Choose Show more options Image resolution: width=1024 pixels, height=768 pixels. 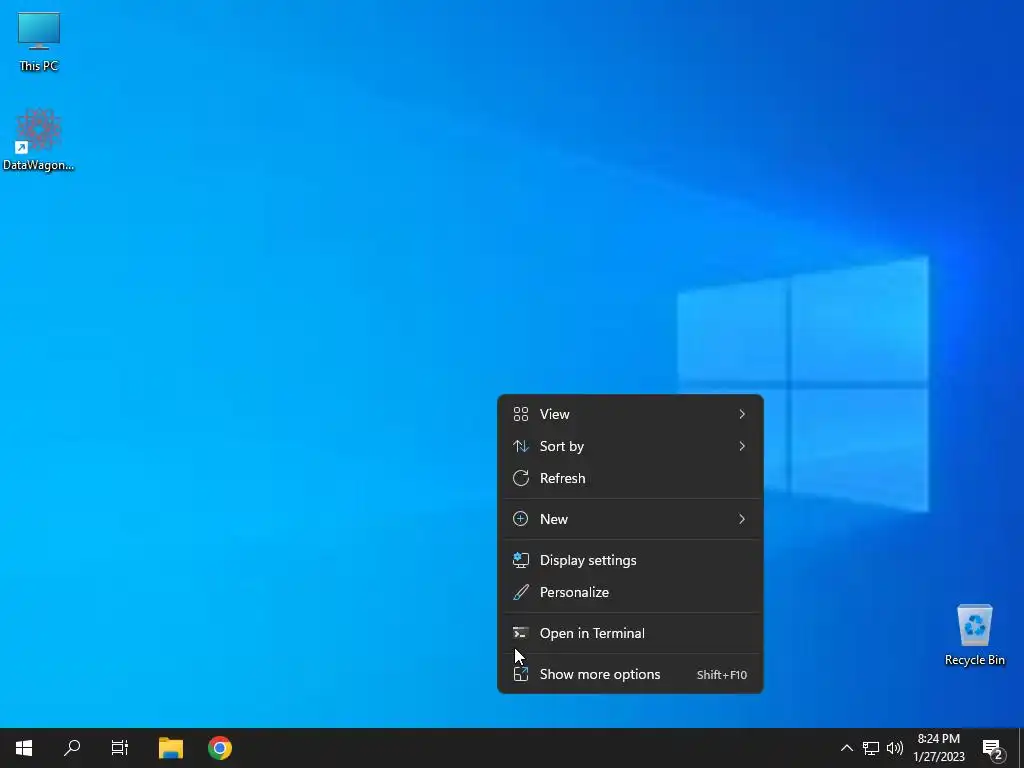click(x=630, y=675)
